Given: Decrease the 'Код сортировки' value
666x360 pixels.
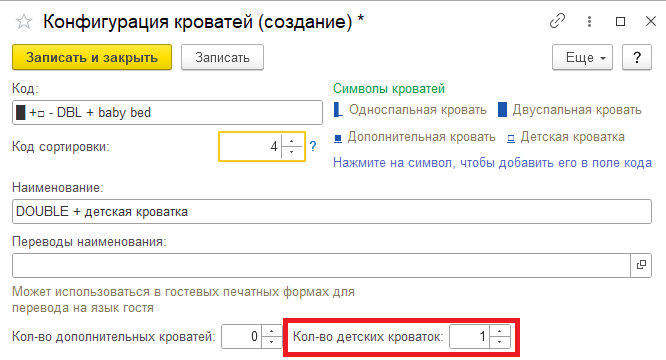Looking at the screenshot, I should pos(292,152).
